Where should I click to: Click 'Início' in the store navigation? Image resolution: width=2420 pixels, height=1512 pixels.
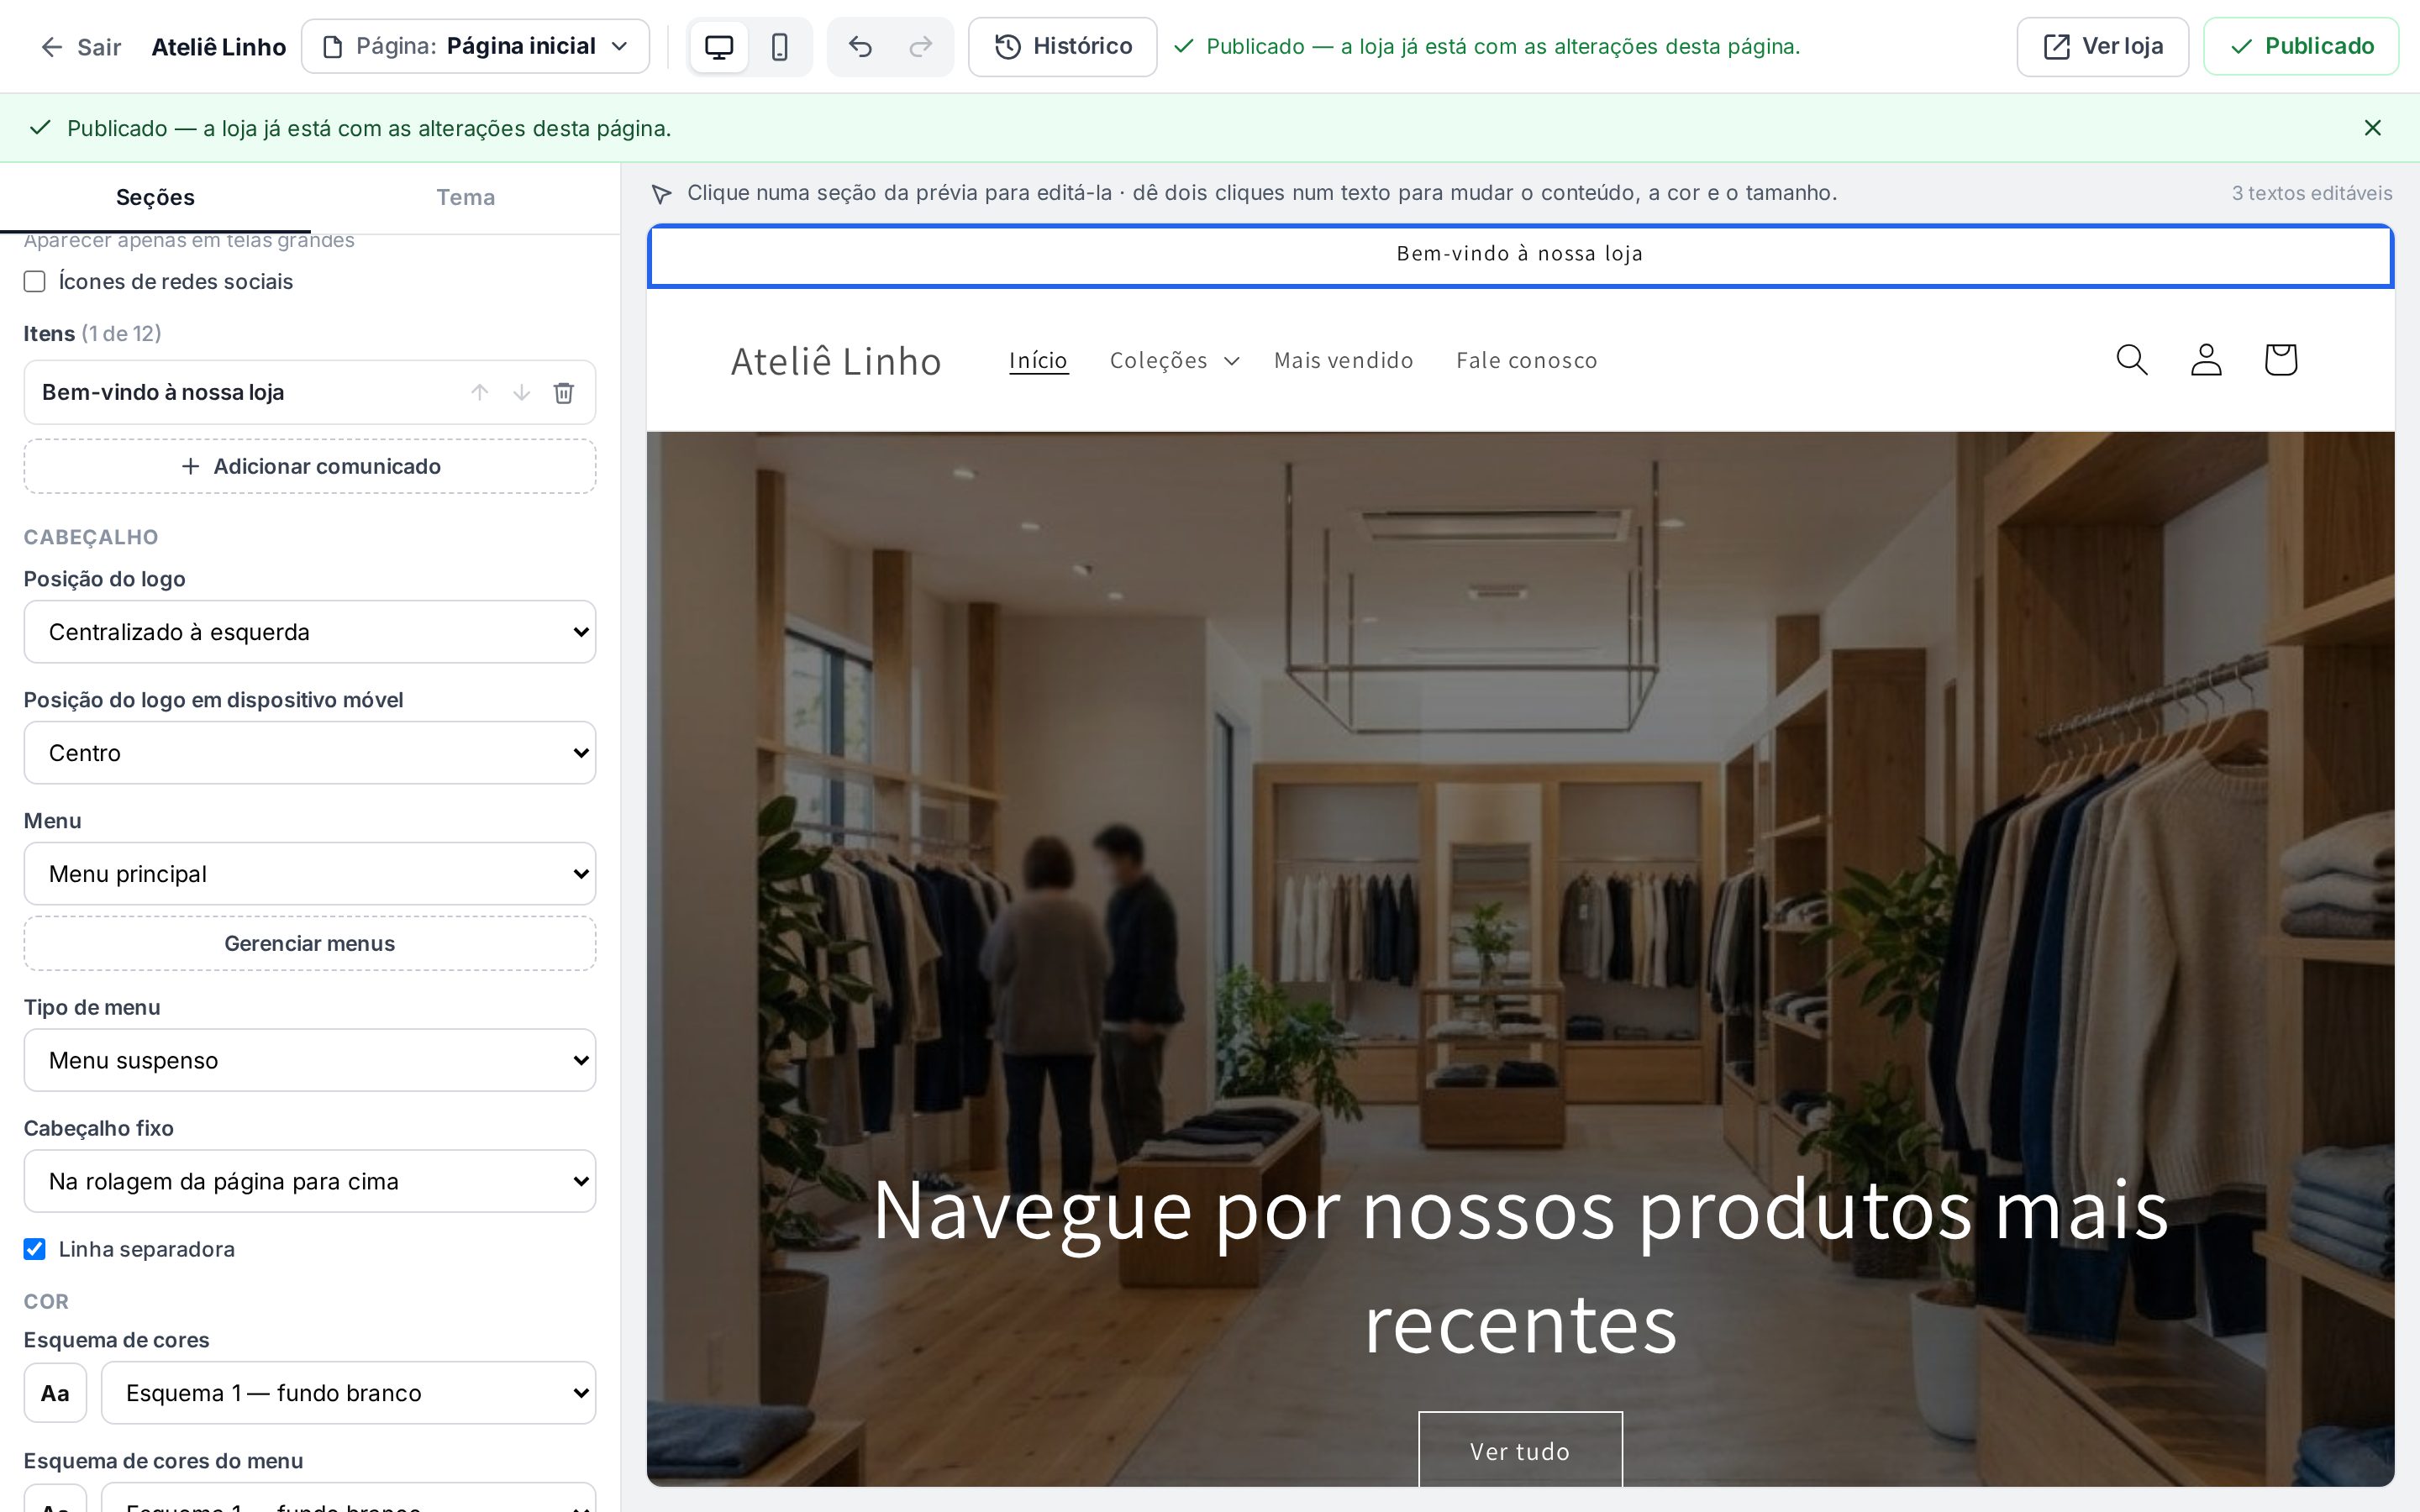point(1038,360)
